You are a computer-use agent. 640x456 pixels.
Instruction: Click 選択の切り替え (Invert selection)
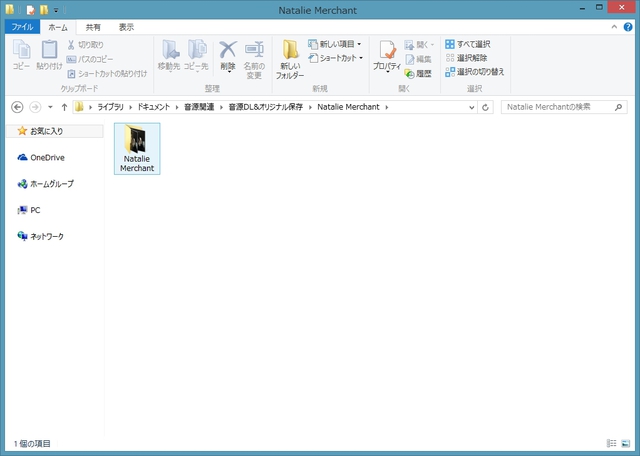pos(474,72)
